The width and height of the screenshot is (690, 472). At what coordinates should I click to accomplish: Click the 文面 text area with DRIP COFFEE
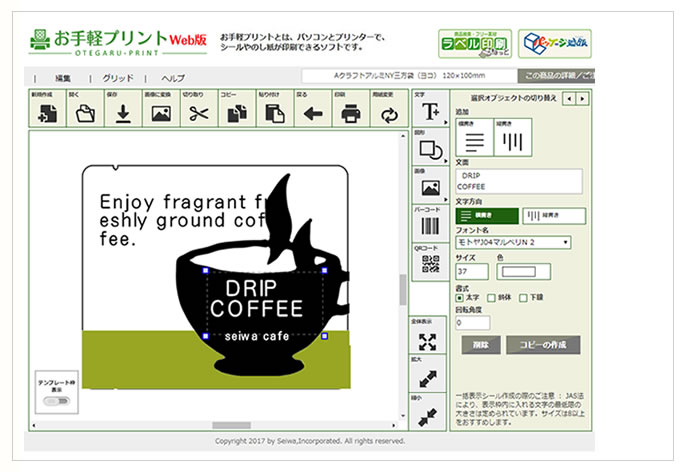(x=519, y=181)
